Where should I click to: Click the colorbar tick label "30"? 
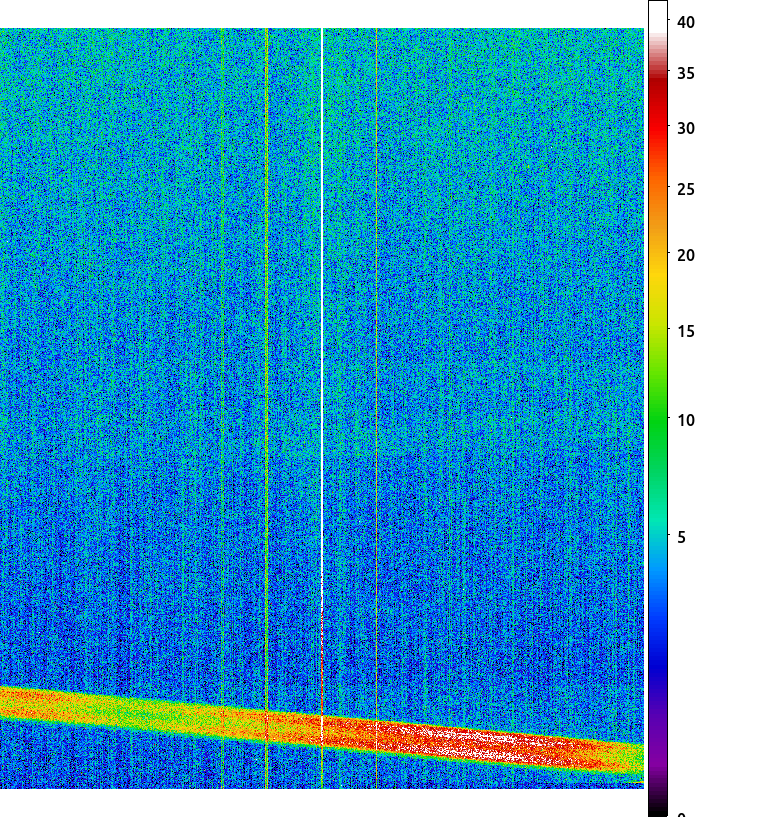pos(686,128)
